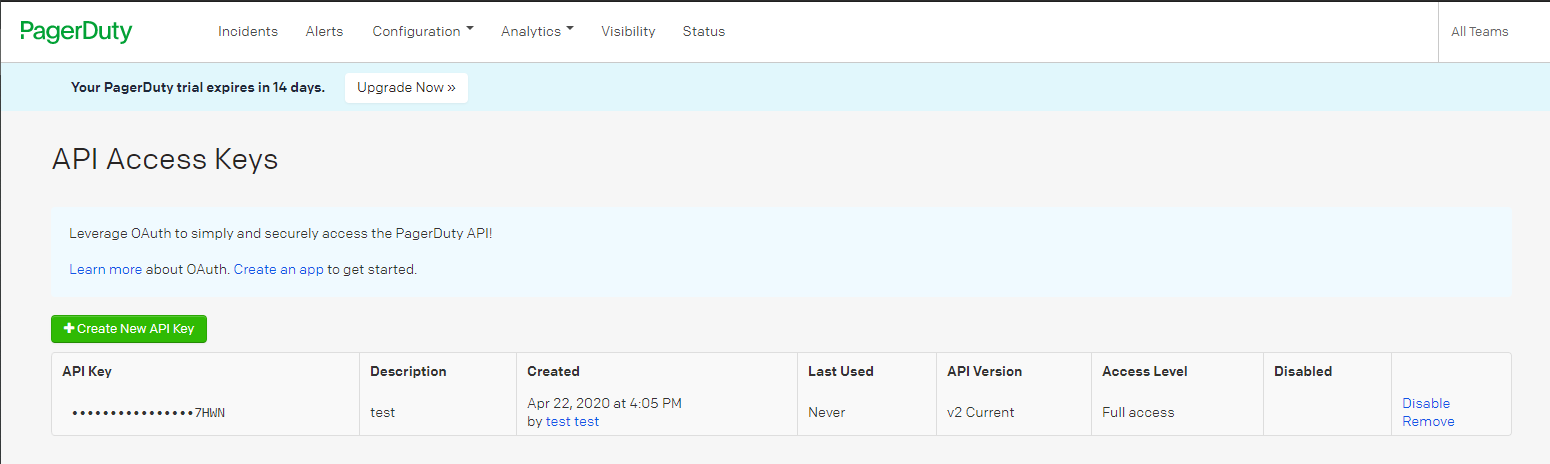
Task: Select the 'test' description cell
Action: coord(382,412)
